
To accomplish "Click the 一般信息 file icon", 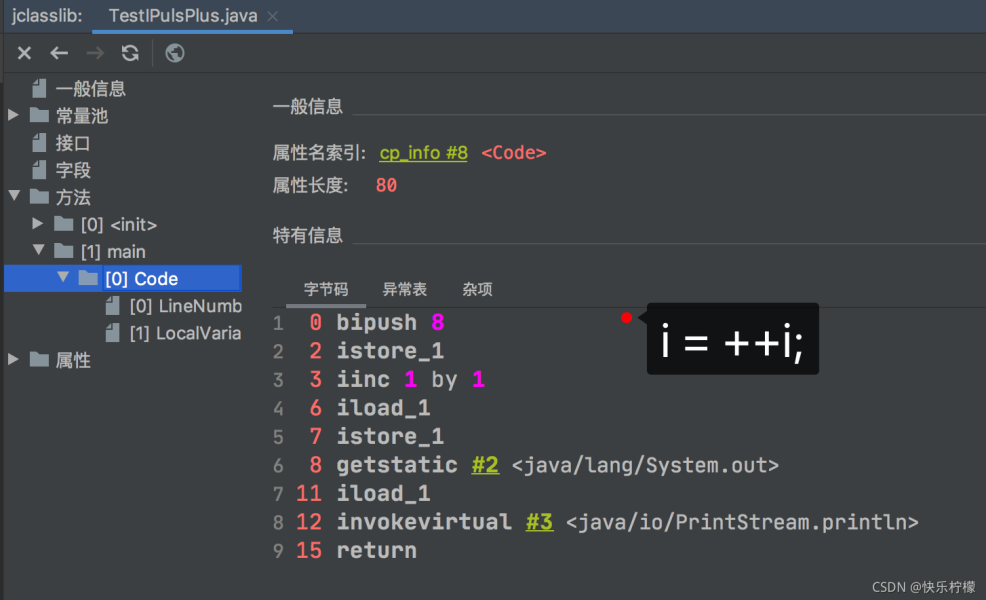I will 39,89.
